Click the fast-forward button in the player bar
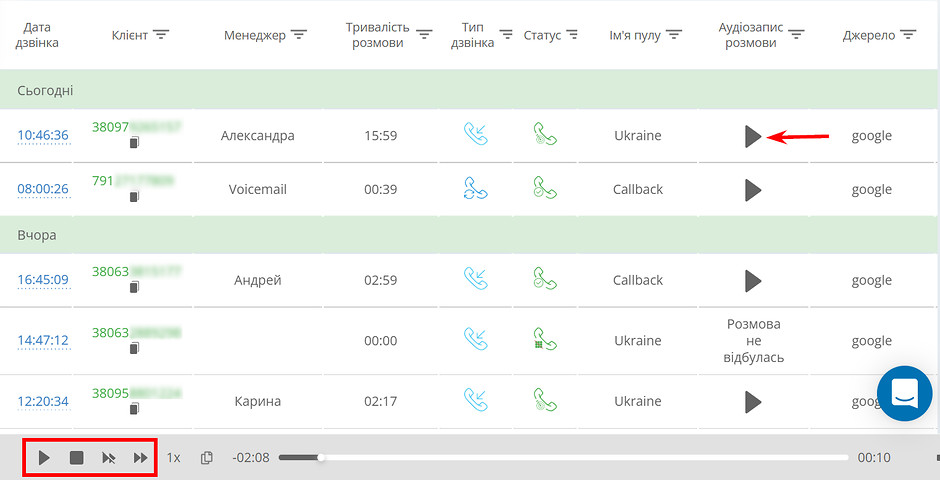The height and width of the screenshot is (480, 940). point(140,458)
